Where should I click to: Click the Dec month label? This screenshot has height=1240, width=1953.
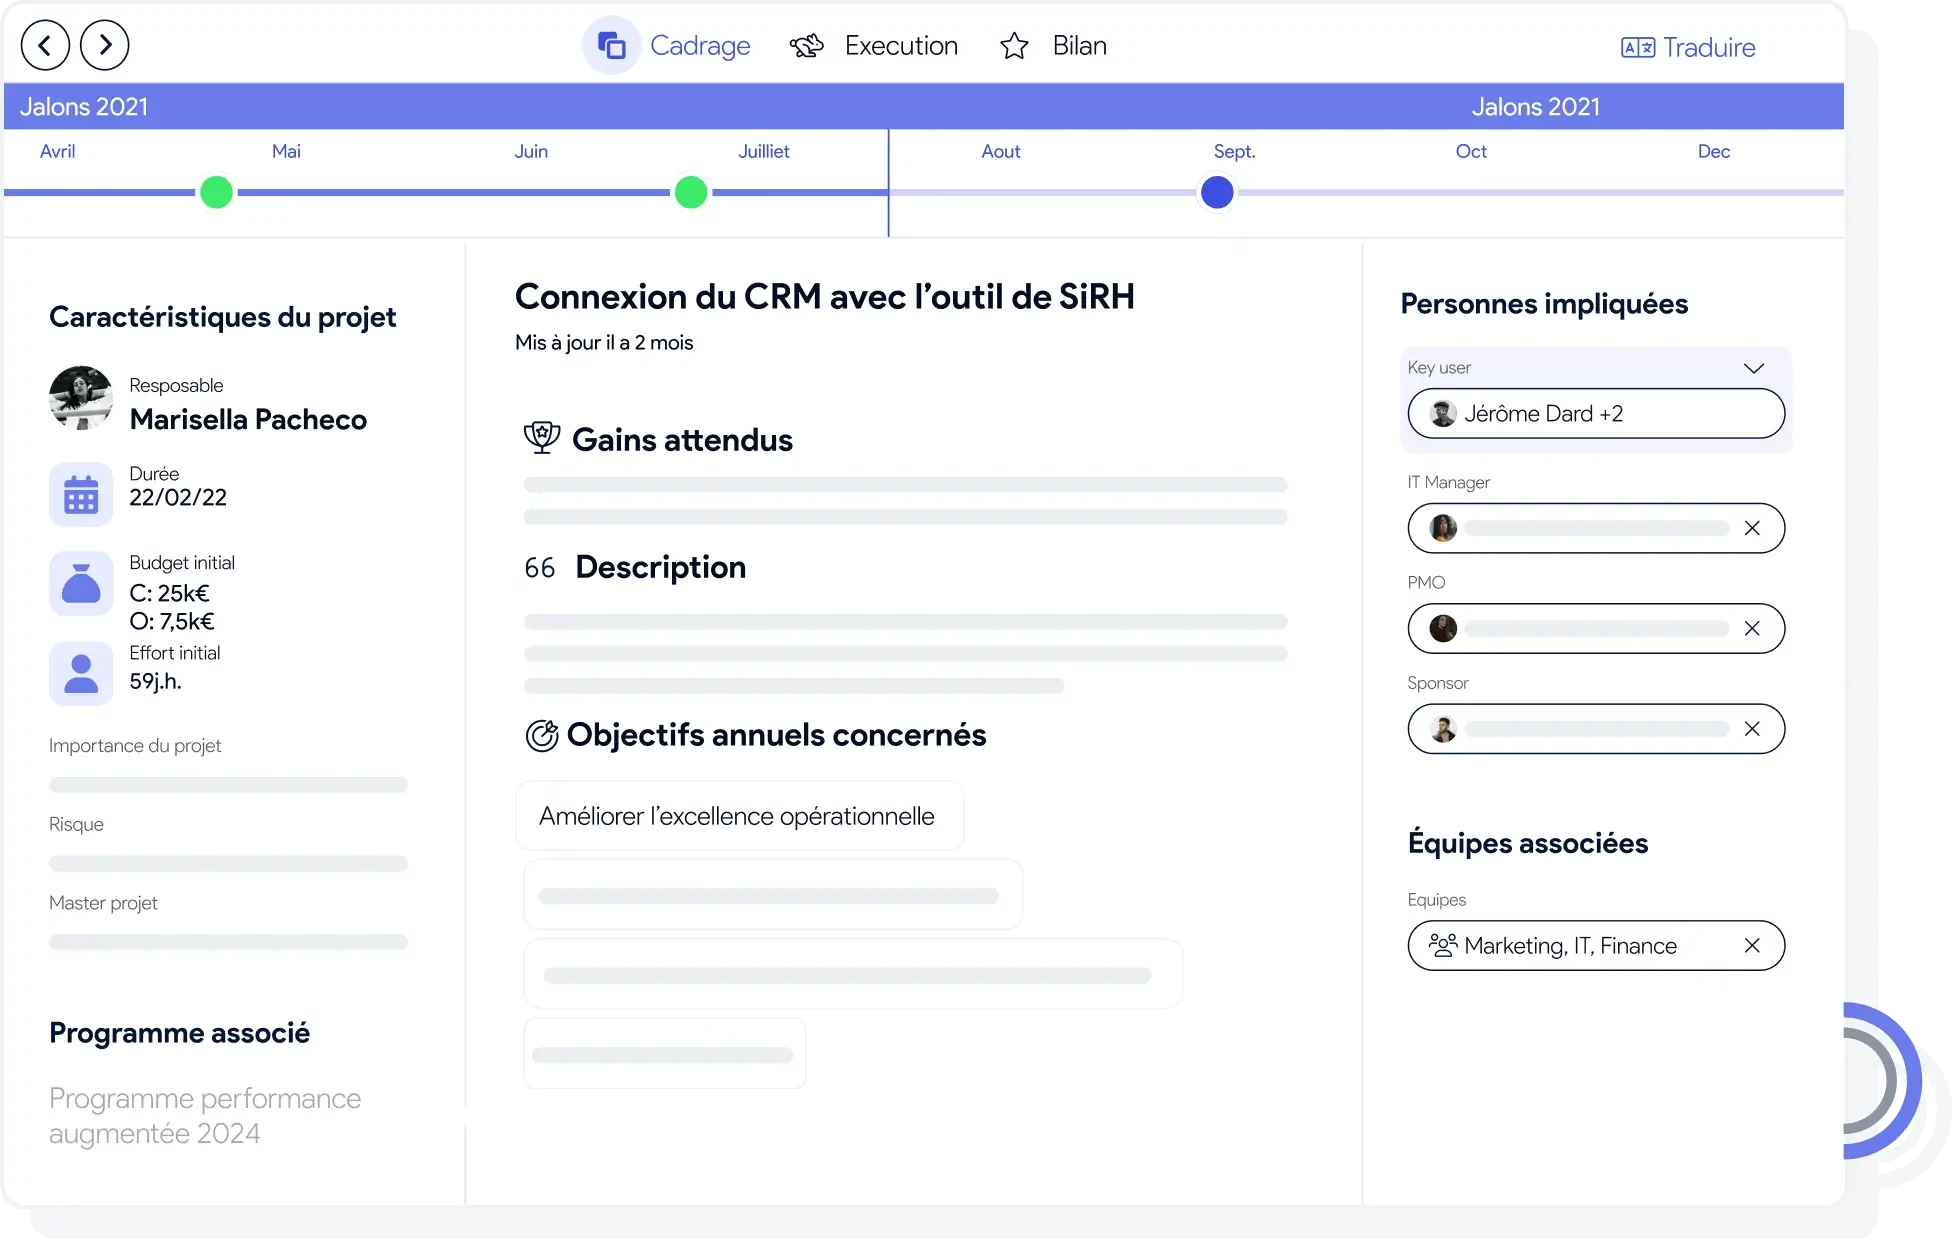1714,151
